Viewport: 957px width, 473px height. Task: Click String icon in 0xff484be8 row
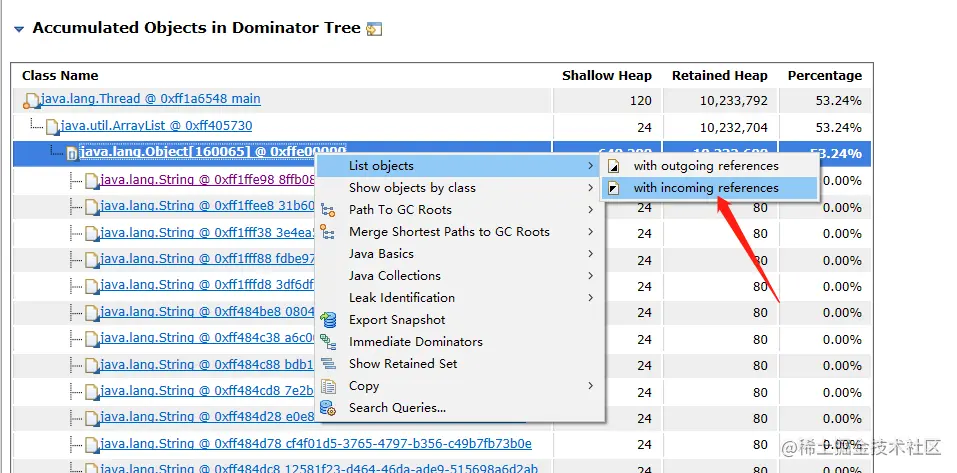(92, 313)
